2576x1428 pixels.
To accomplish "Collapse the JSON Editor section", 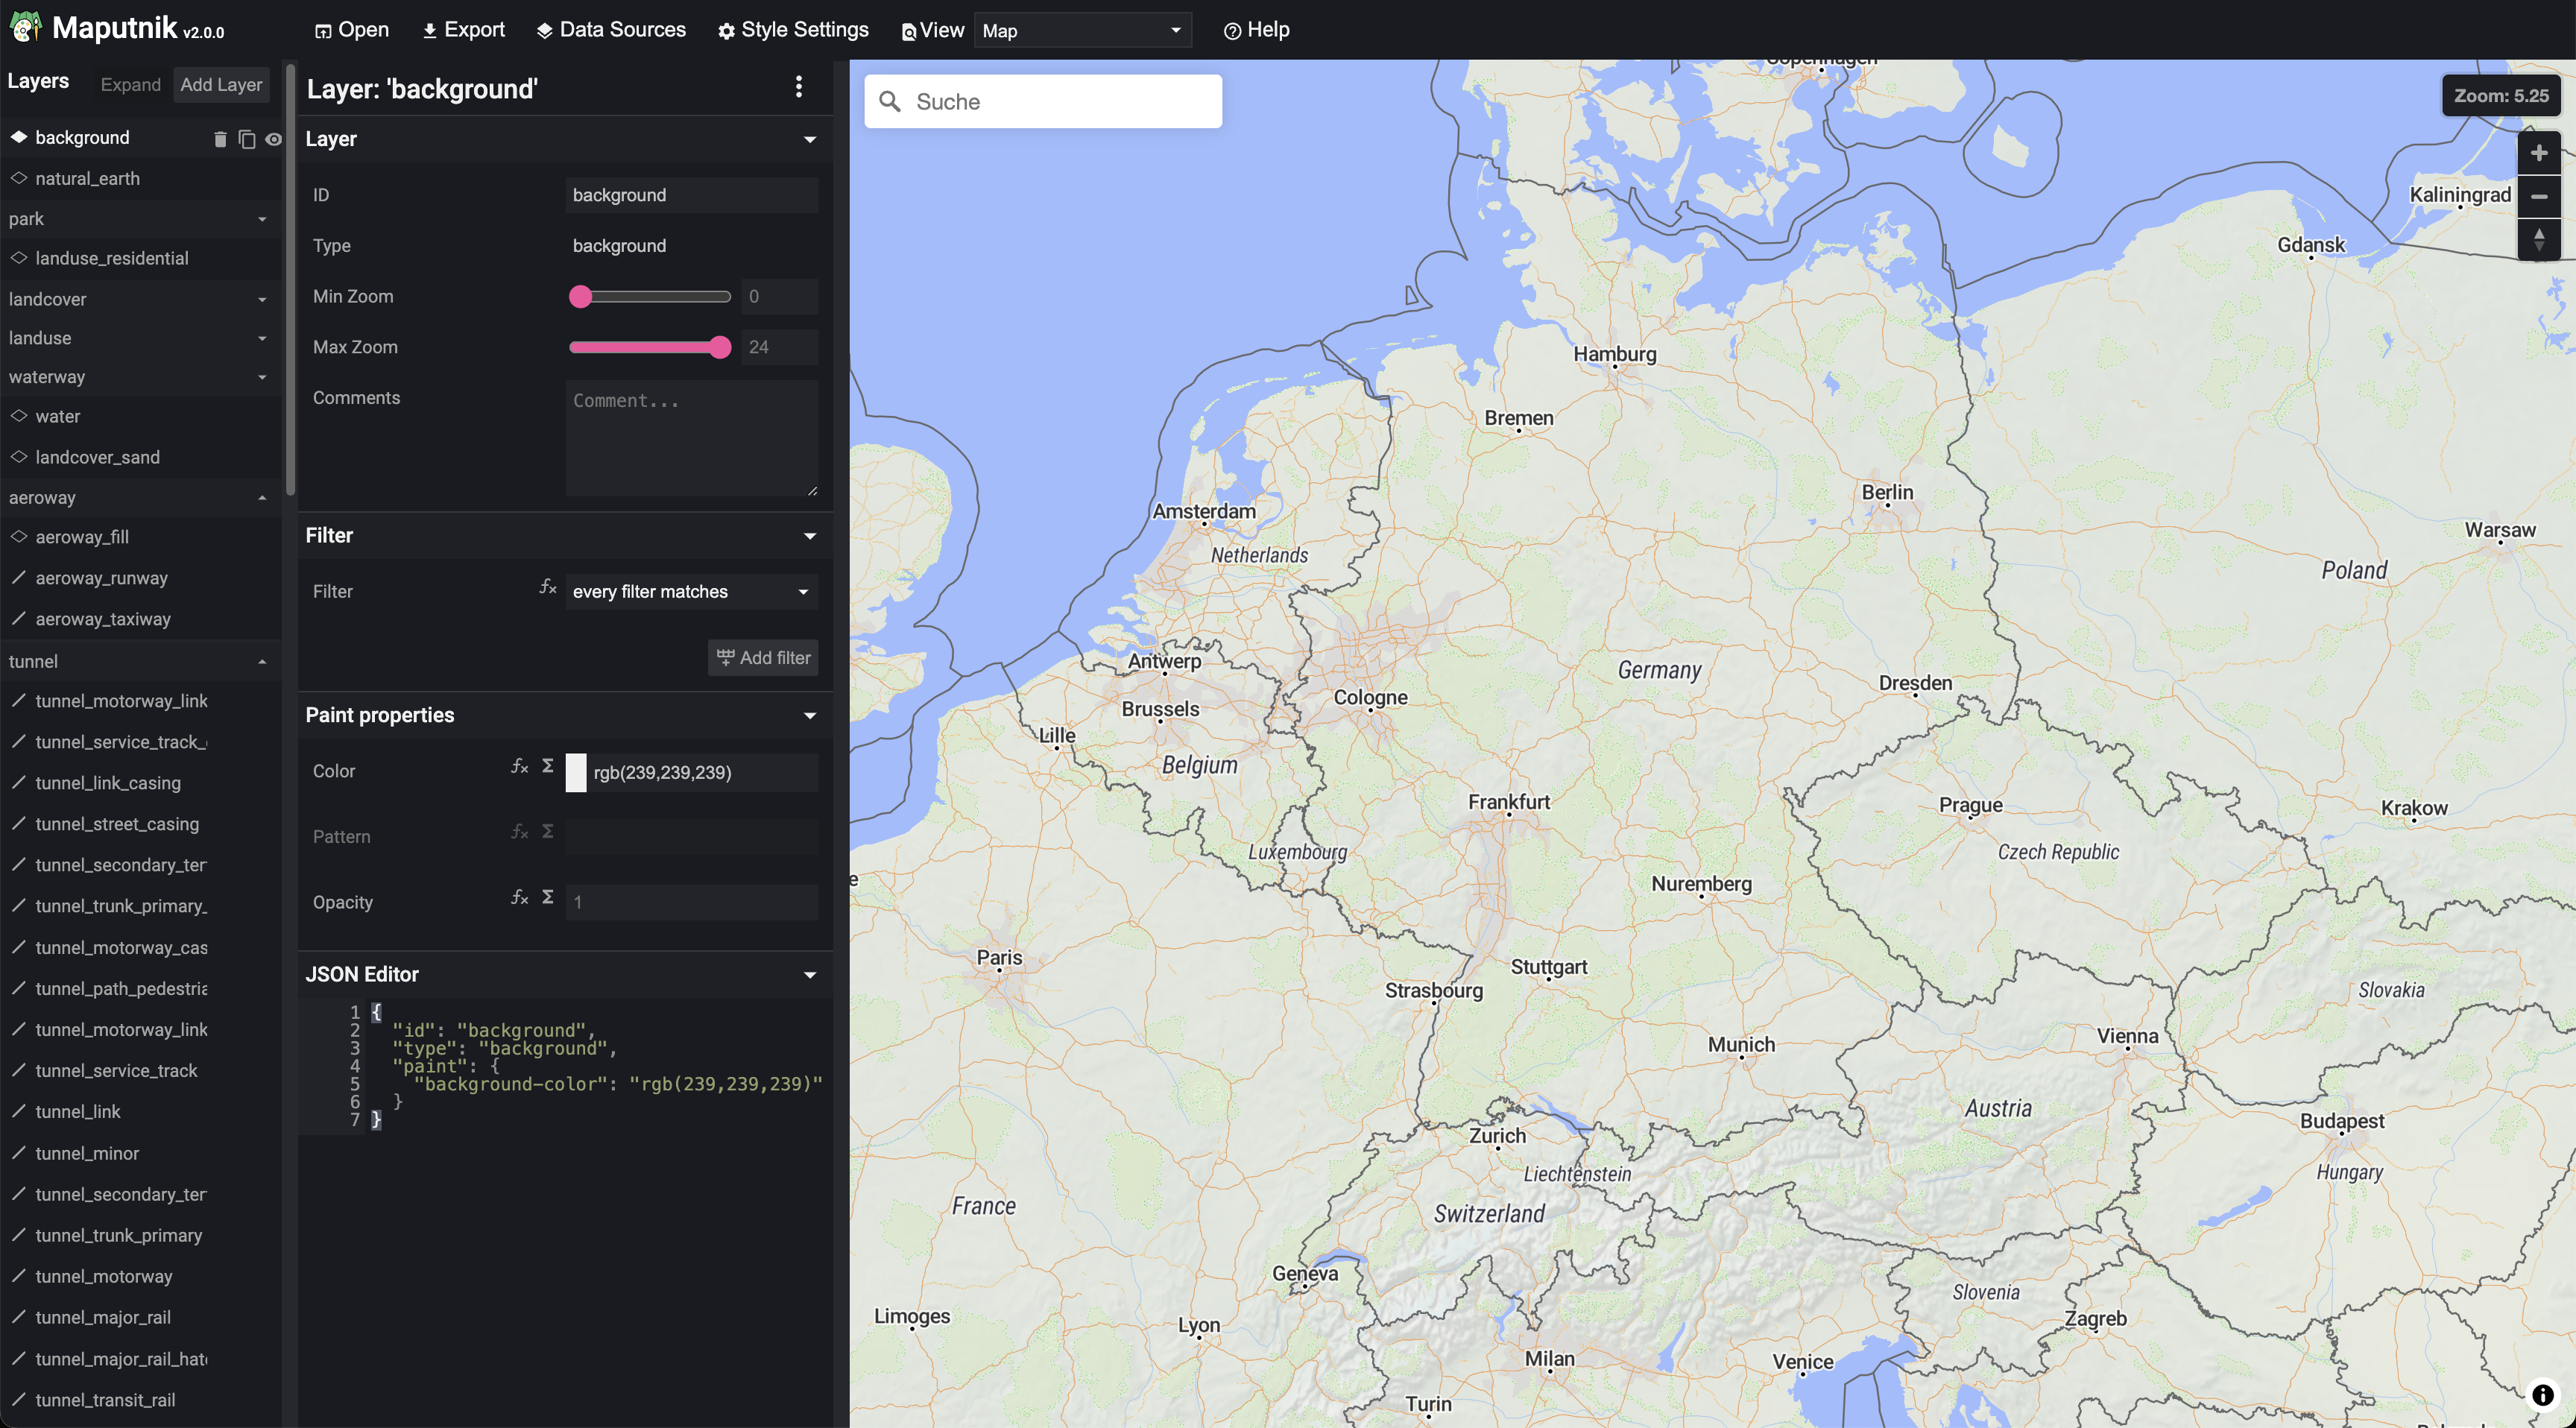I will pyautogui.click(x=810, y=974).
